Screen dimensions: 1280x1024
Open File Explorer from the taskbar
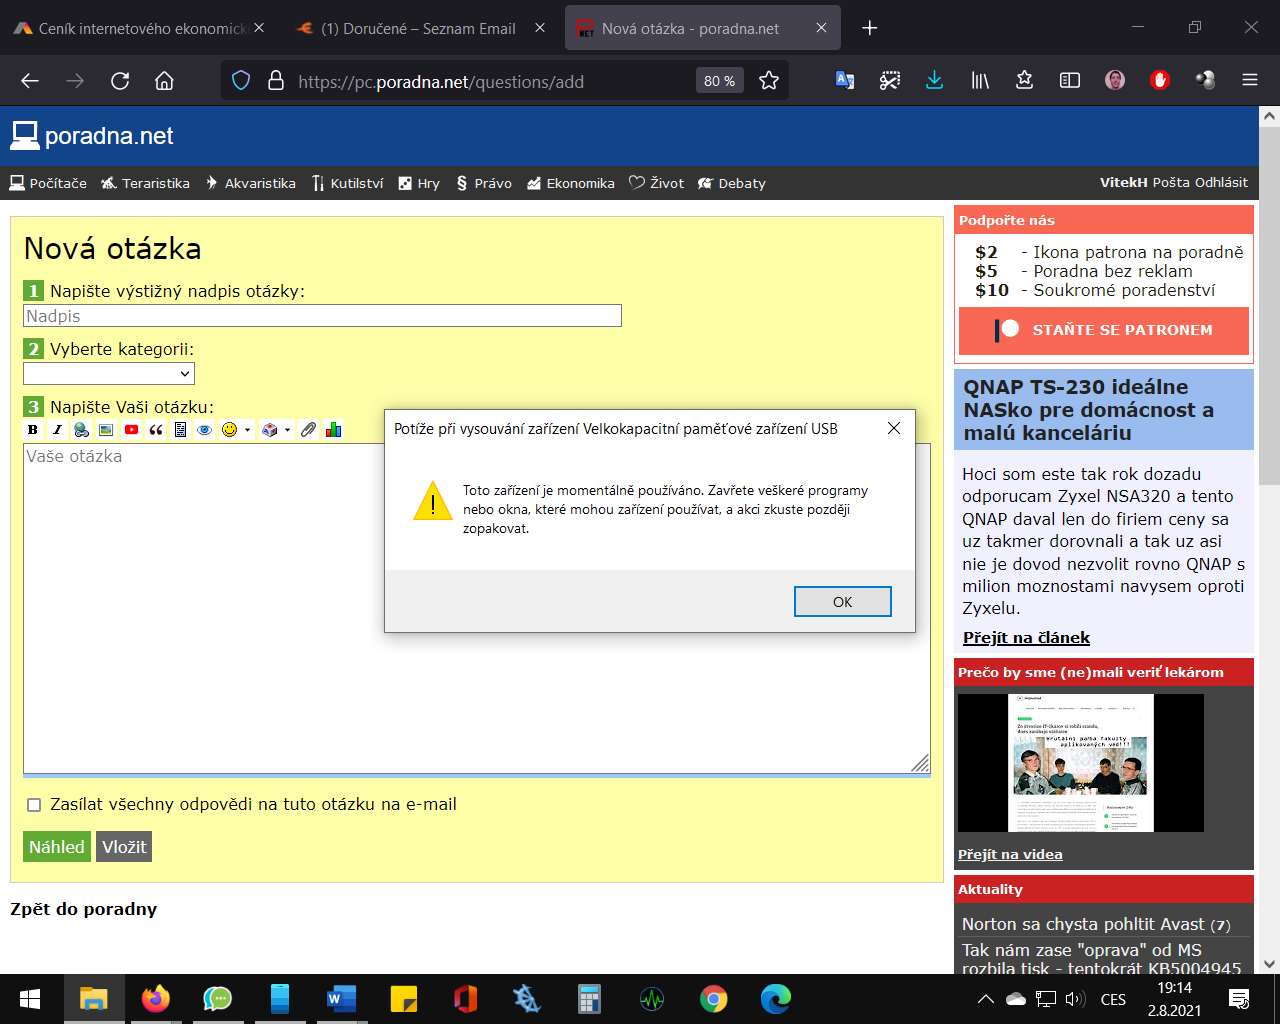[x=93, y=999]
